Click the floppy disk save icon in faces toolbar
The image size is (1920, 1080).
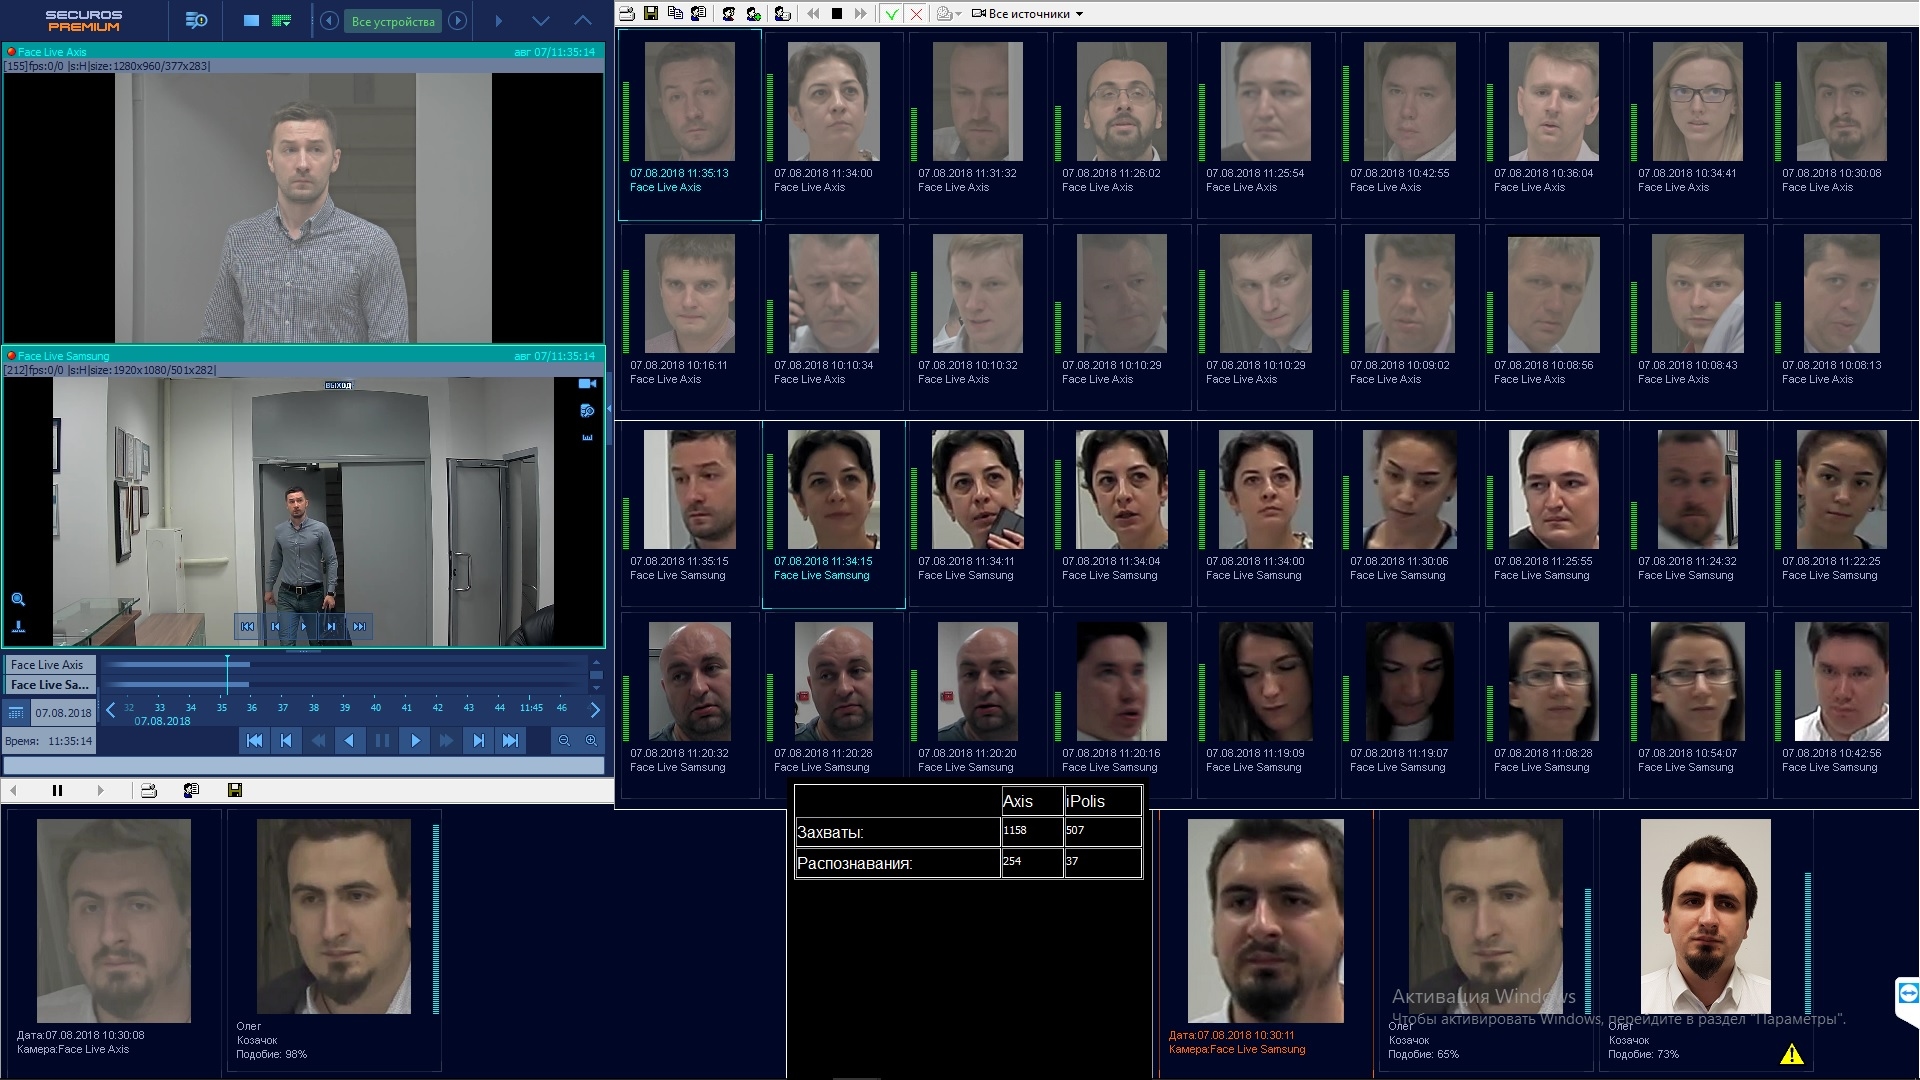click(x=651, y=14)
